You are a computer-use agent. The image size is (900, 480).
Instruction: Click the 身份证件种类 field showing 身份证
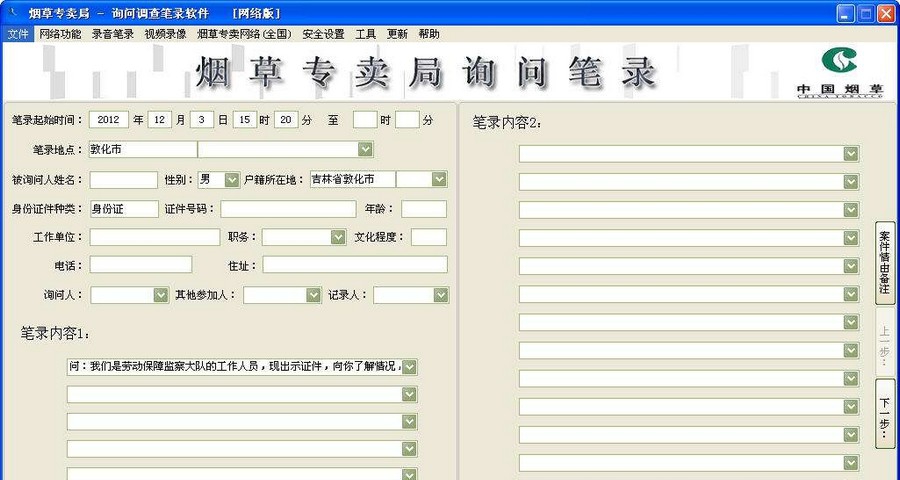click(124, 209)
